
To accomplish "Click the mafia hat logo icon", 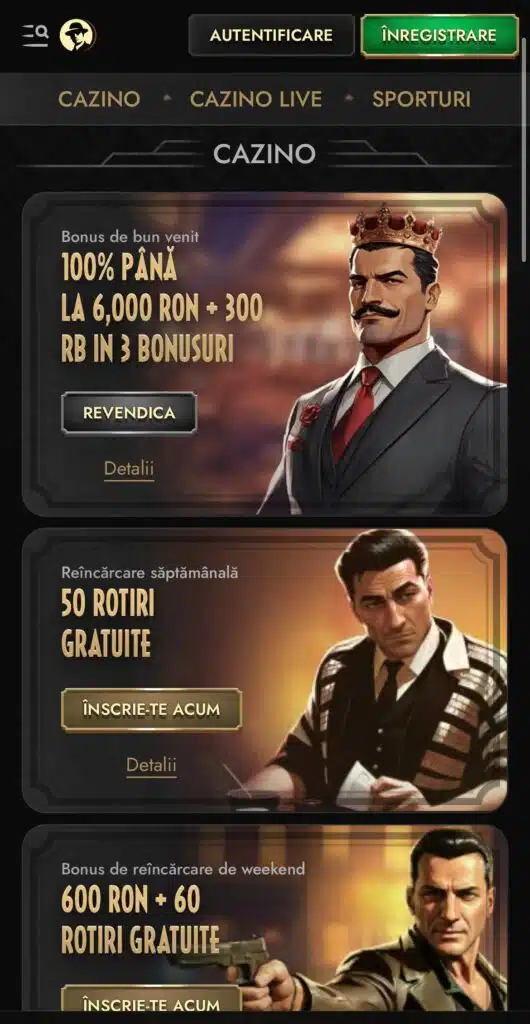I will [78, 35].
